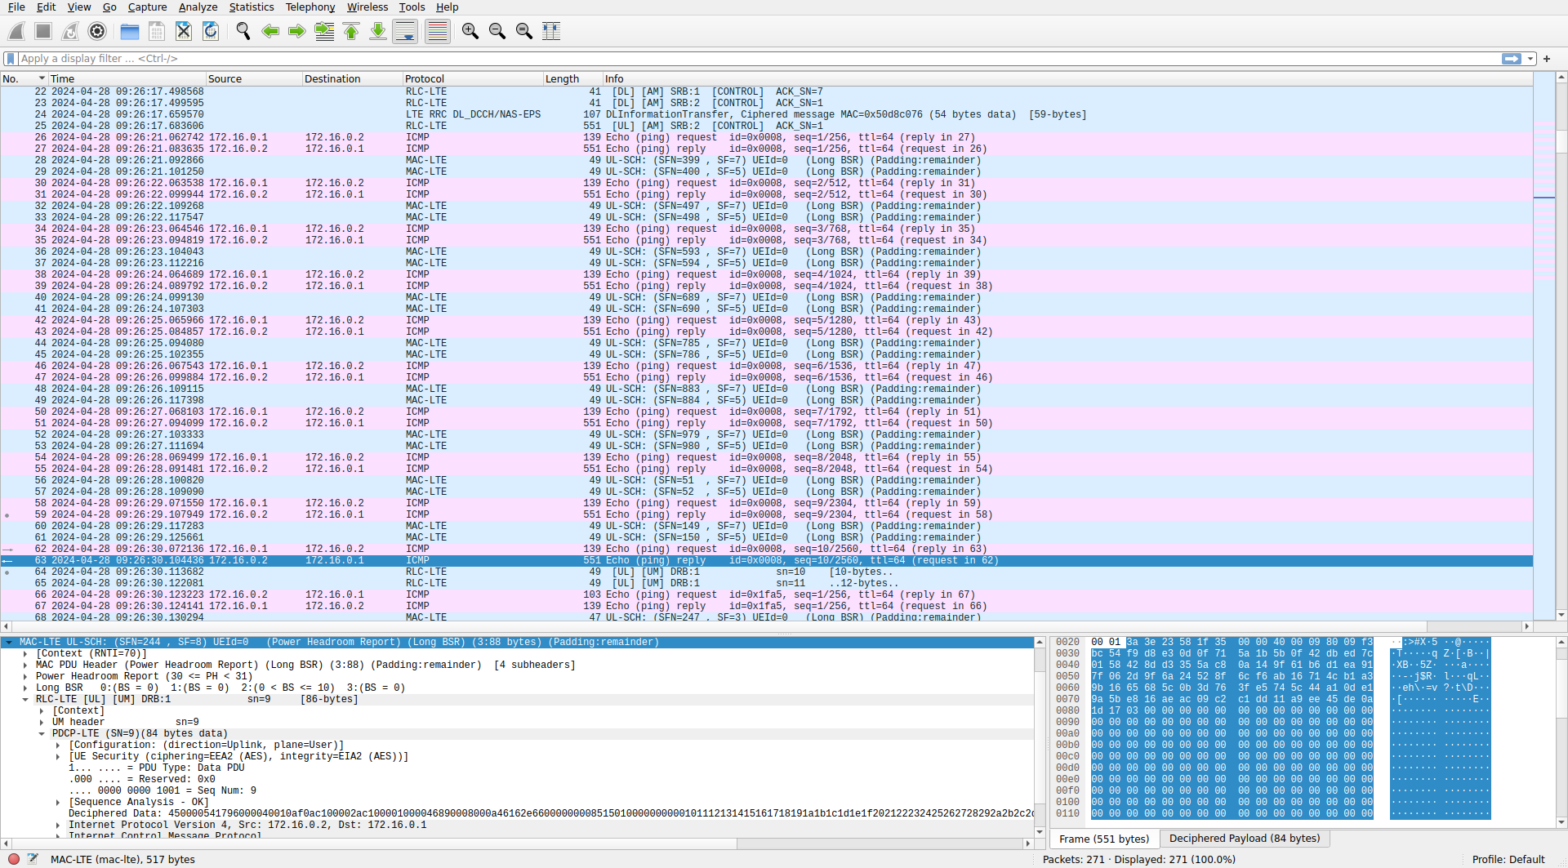Image resolution: width=1568 pixels, height=868 pixels.
Task: Open the Statistics menu
Action: pyautogui.click(x=251, y=7)
